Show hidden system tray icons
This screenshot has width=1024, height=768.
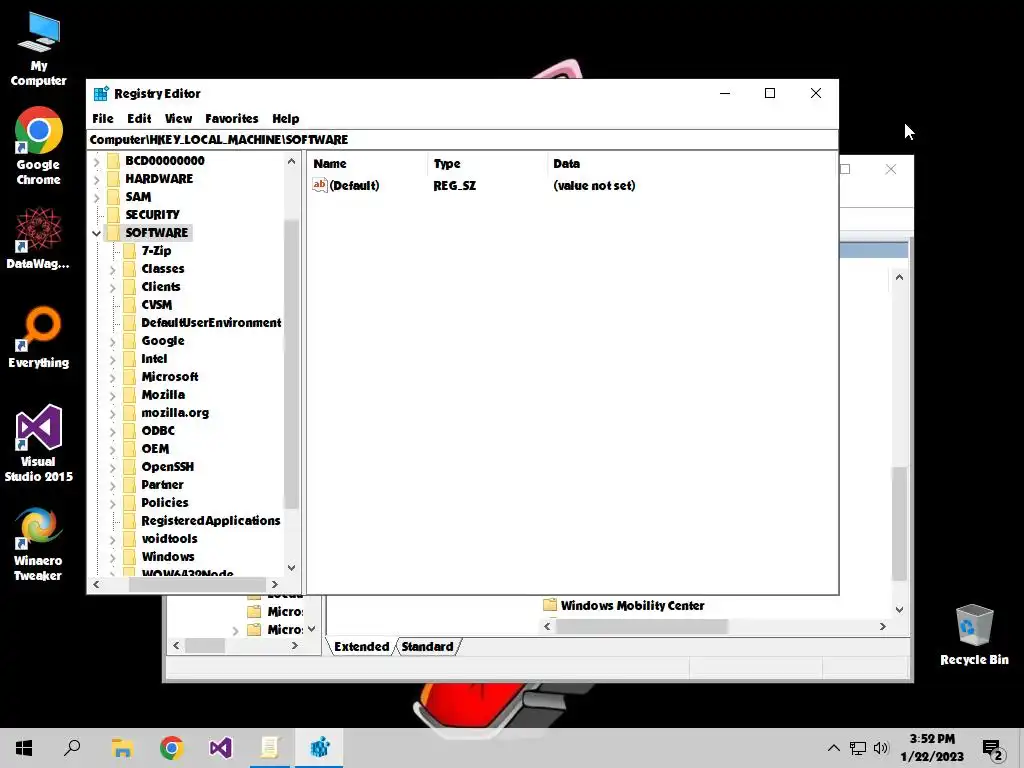pyautogui.click(x=833, y=748)
